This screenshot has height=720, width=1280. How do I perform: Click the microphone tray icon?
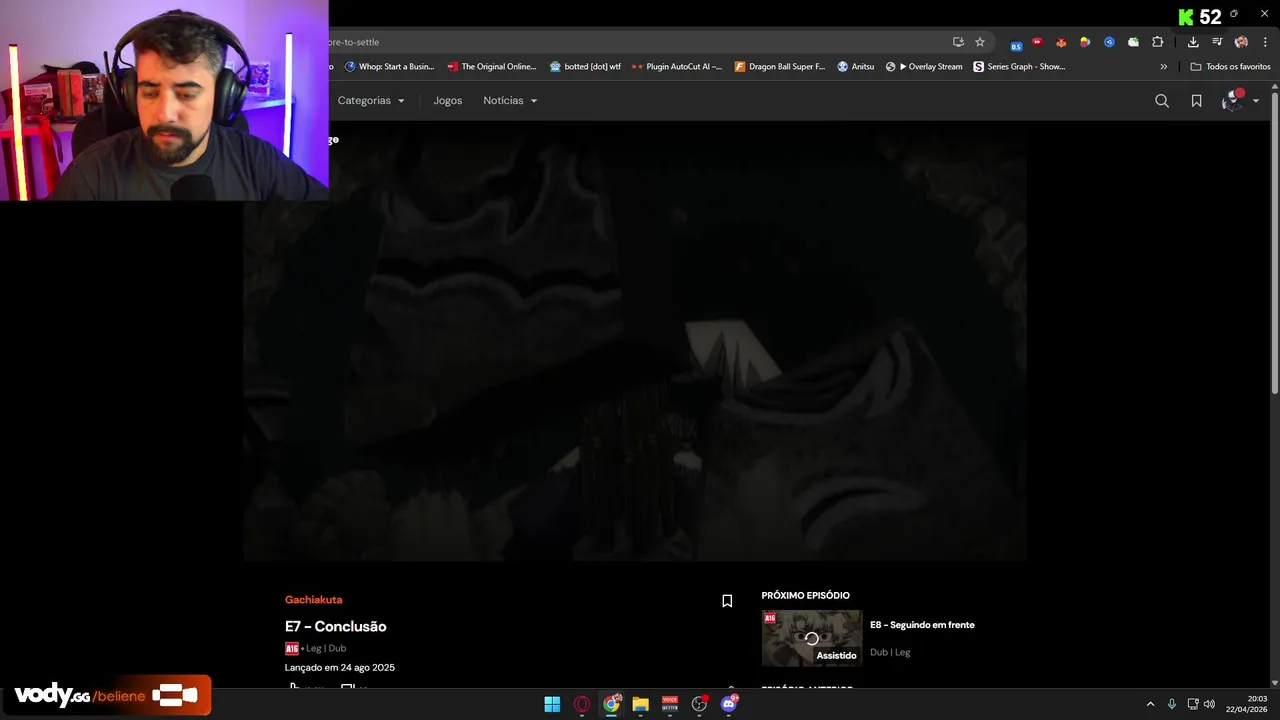[x=1172, y=704]
